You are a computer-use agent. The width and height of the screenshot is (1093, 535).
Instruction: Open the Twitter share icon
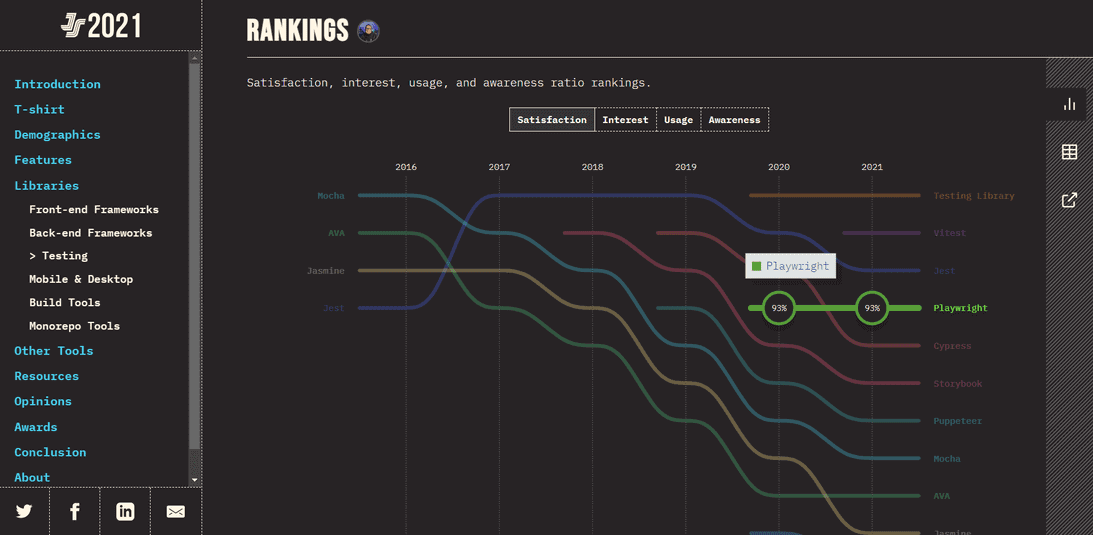[x=24, y=512]
